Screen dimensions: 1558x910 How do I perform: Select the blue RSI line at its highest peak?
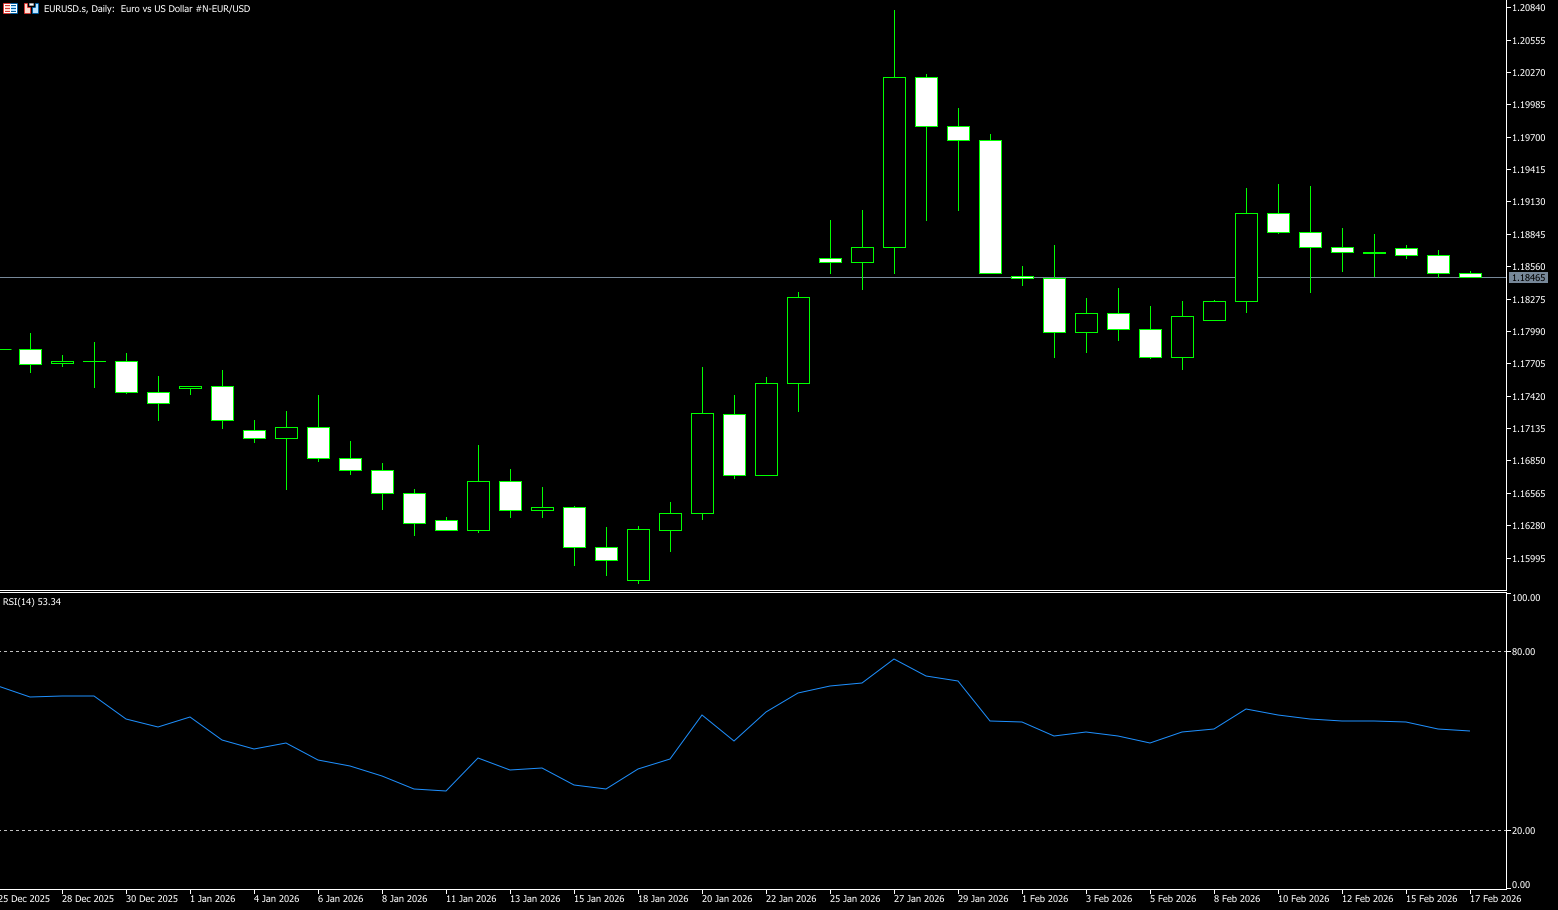pyautogui.click(x=894, y=660)
